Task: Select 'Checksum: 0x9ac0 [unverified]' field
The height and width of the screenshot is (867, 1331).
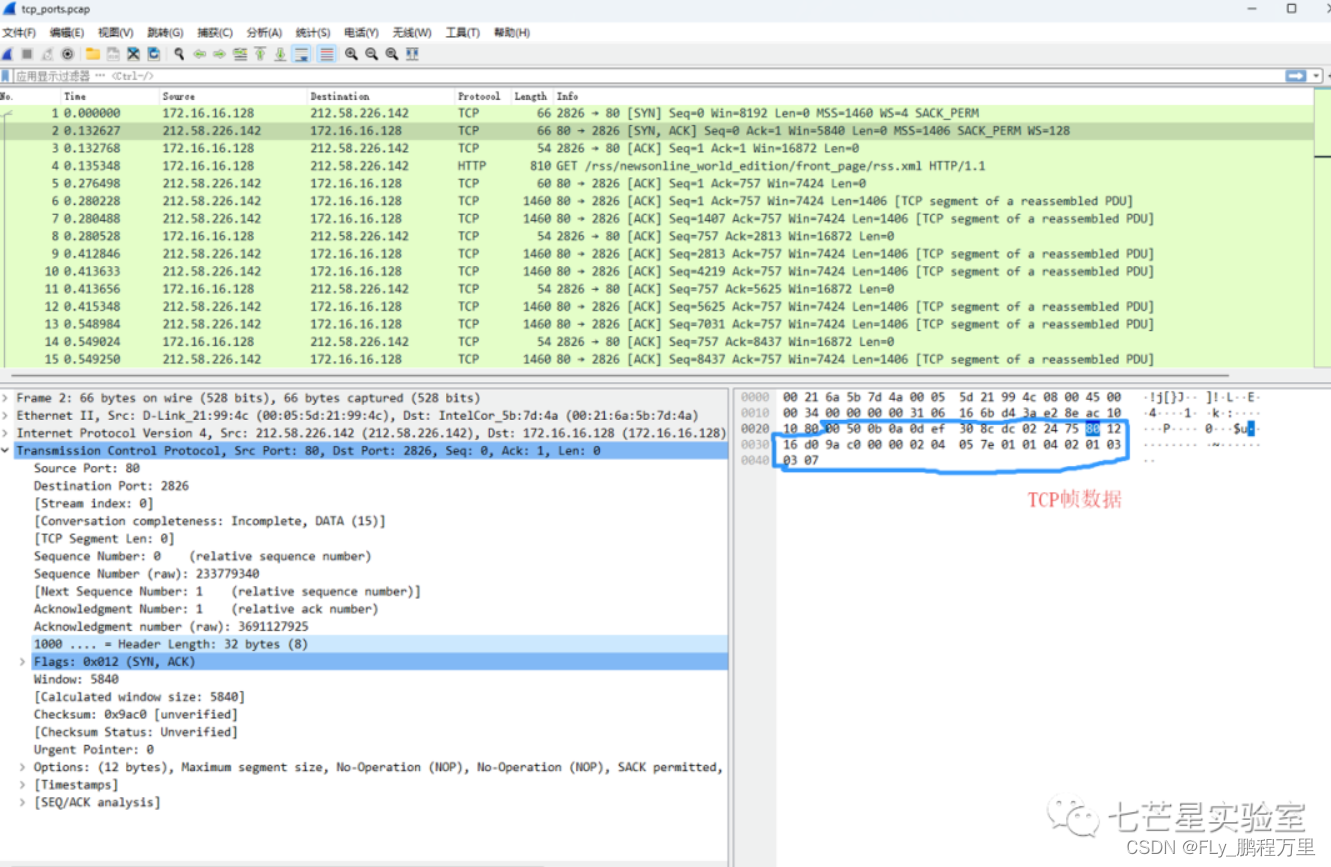Action: point(135,714)
